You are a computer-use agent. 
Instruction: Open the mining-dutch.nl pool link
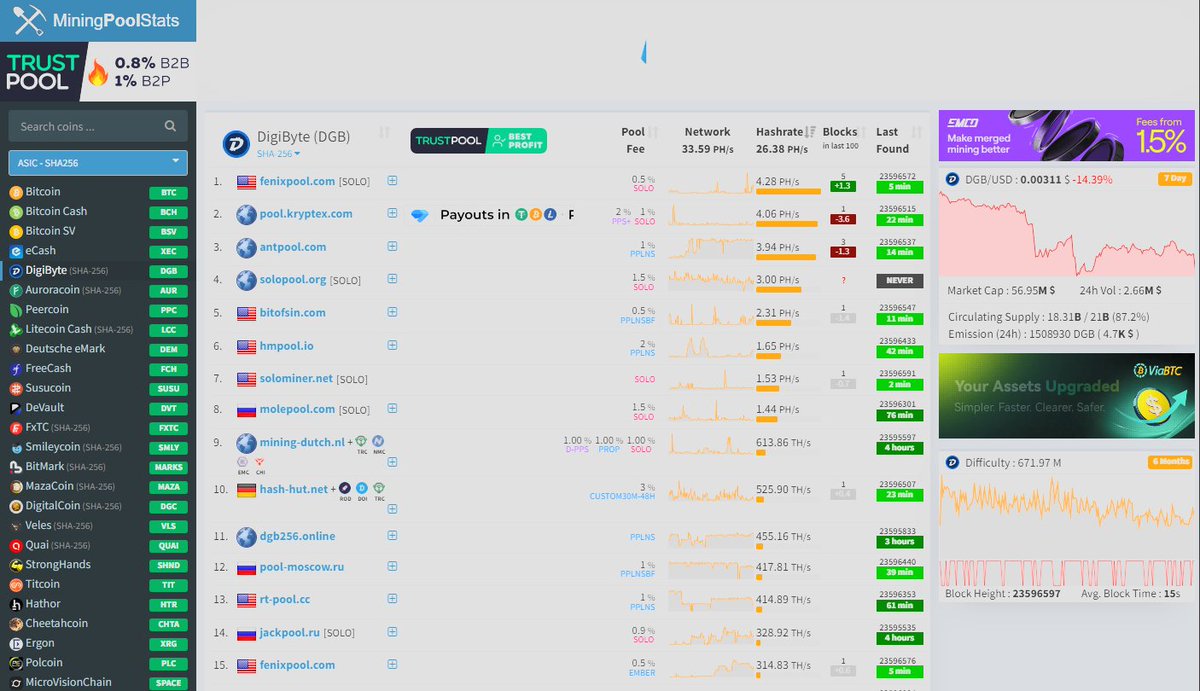point(302,442)
